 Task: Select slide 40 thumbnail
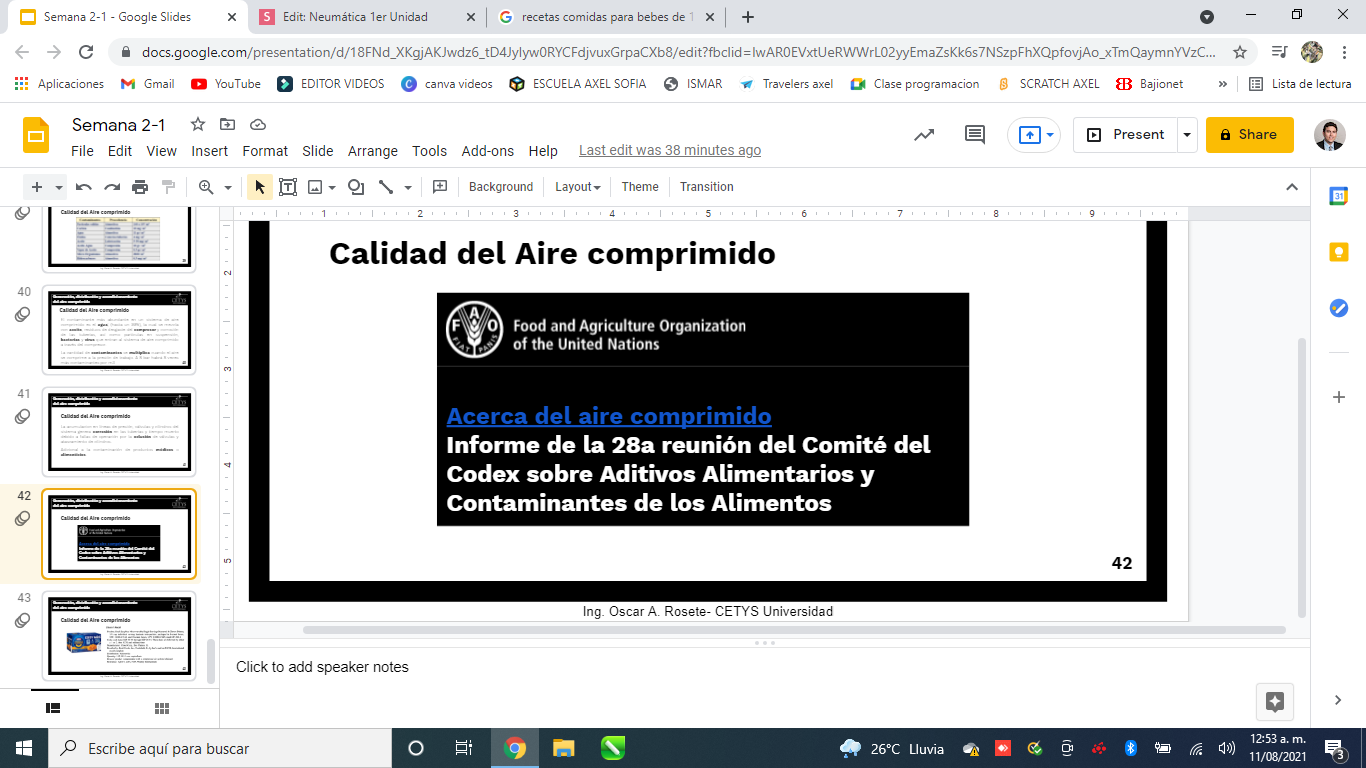[119, 330]
